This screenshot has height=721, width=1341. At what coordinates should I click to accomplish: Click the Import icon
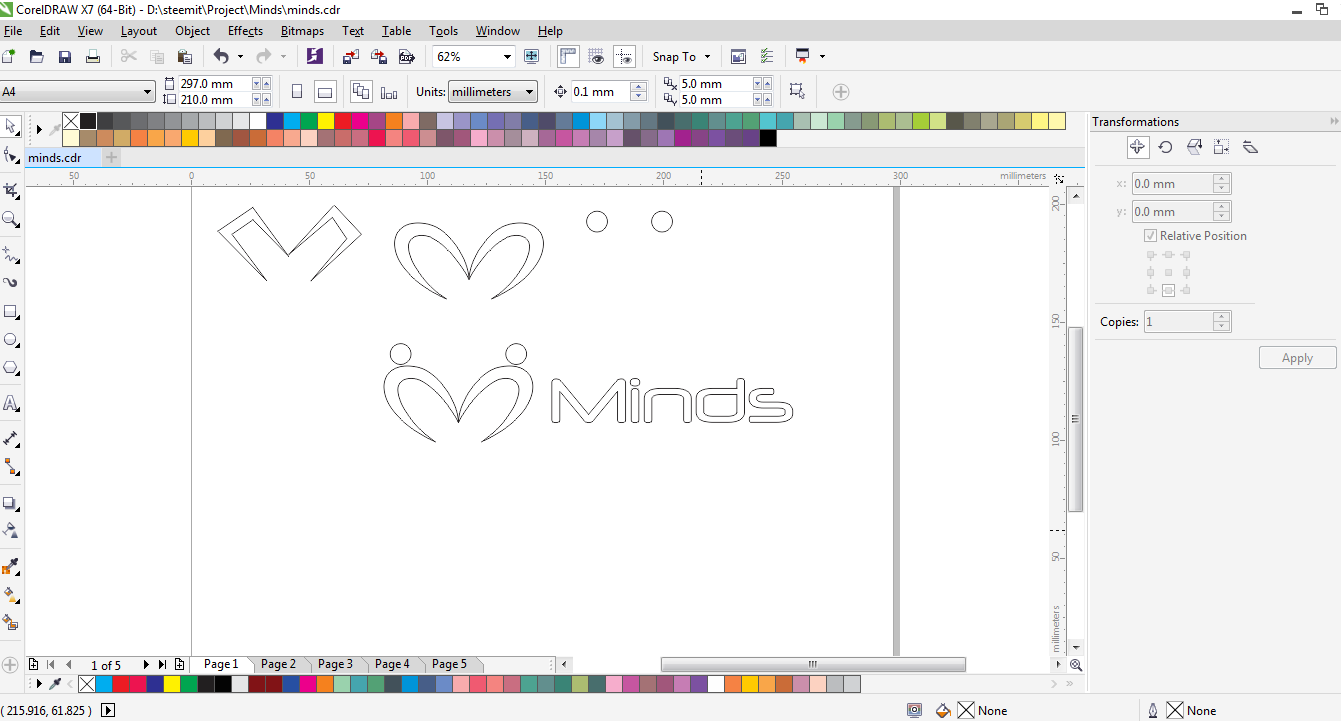click(351, 57)
